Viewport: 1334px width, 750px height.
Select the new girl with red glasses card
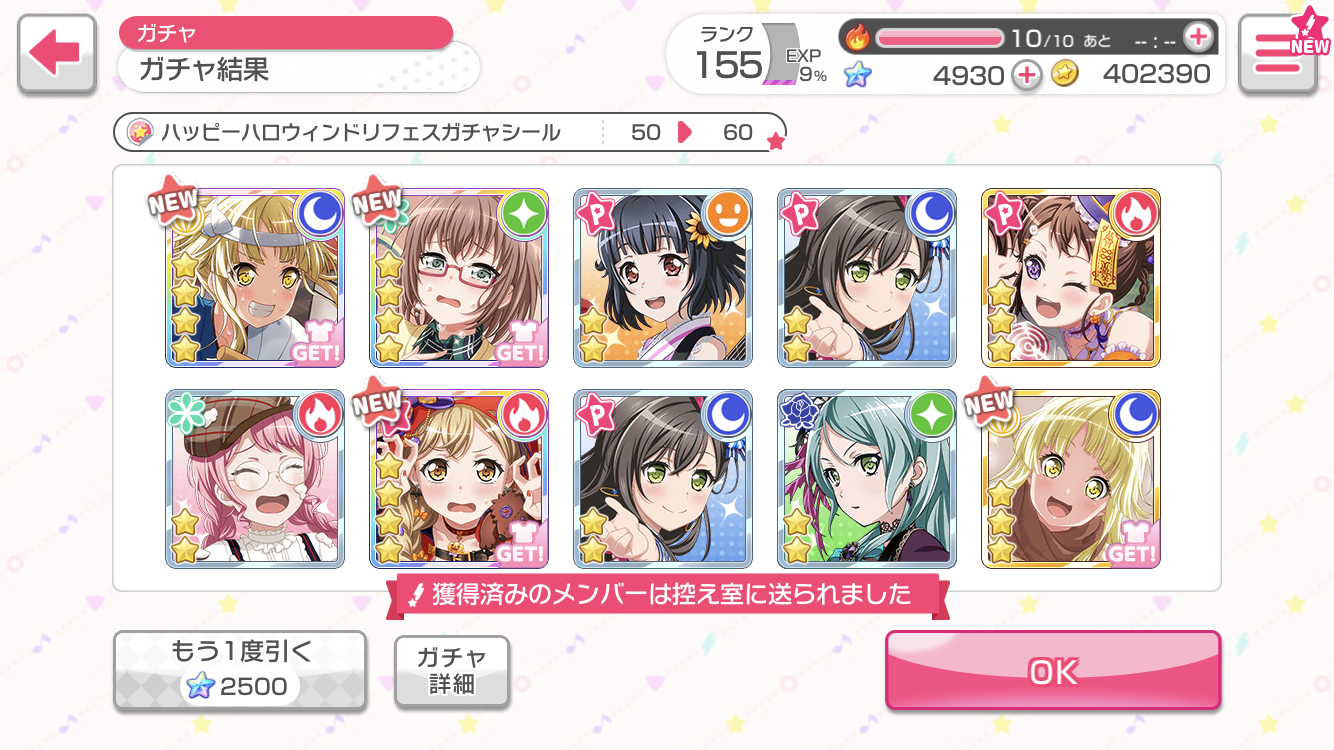(x=459, y=277)
